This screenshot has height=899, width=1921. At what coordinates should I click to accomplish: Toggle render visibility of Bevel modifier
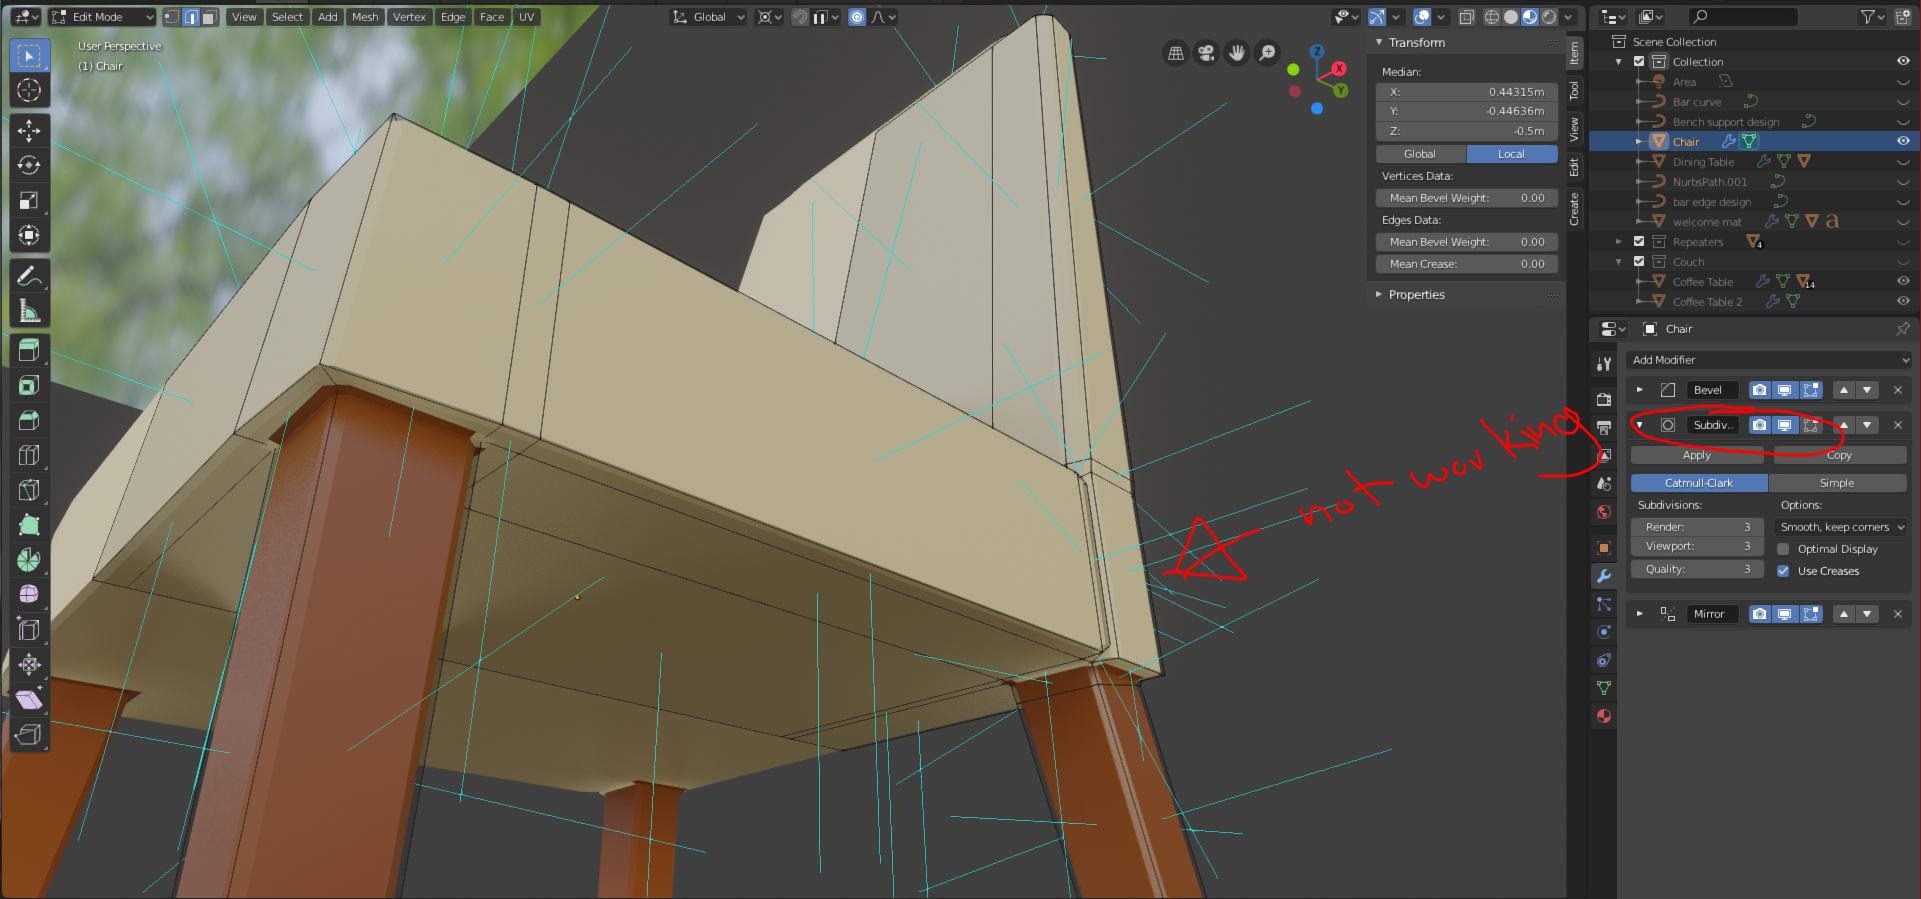1760,390
